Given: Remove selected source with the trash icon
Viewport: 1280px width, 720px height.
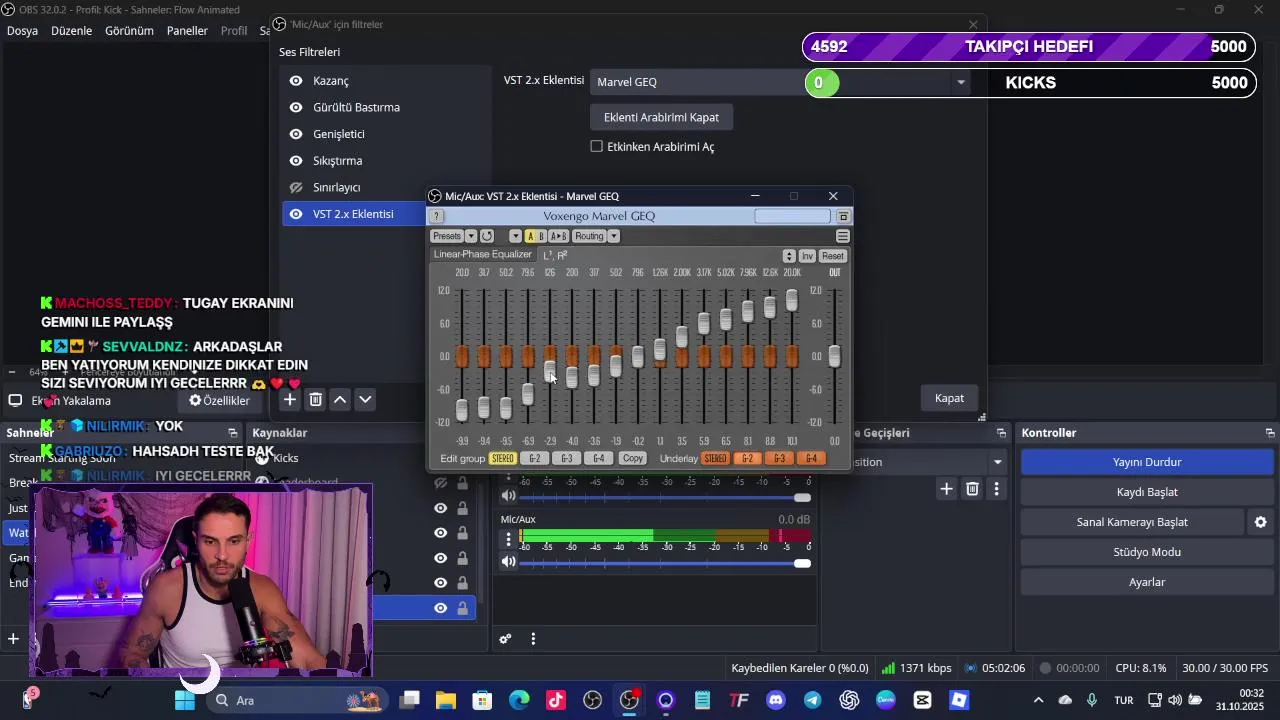Looking at the screenshot, I should click(x=315, y=399).
